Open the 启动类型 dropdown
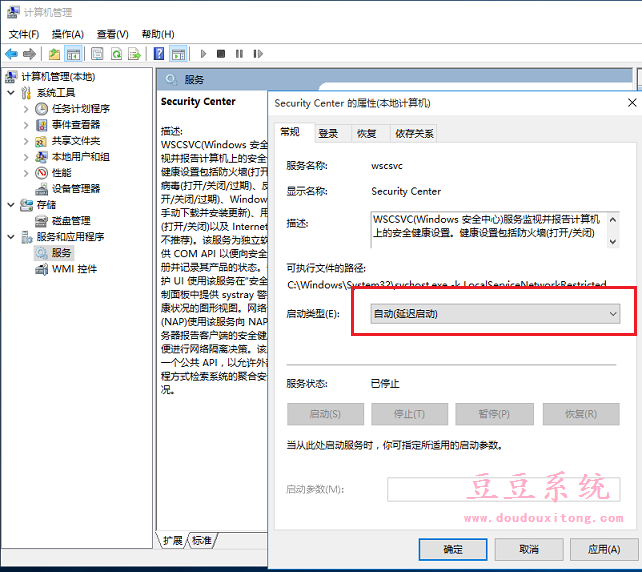642x572 pixels. [x=495, y=314]
